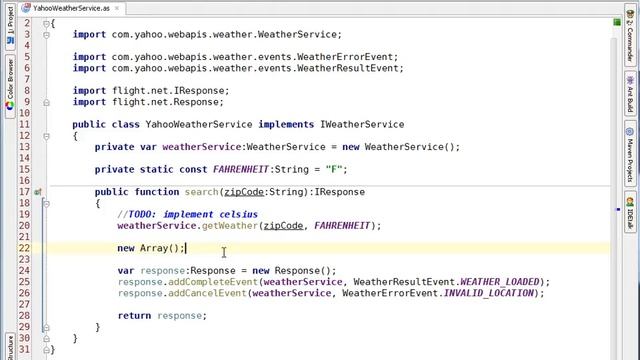This screenshot has height=360, width=640.
Task: Click flight.net.Response import on line 9
Action: 148,102
